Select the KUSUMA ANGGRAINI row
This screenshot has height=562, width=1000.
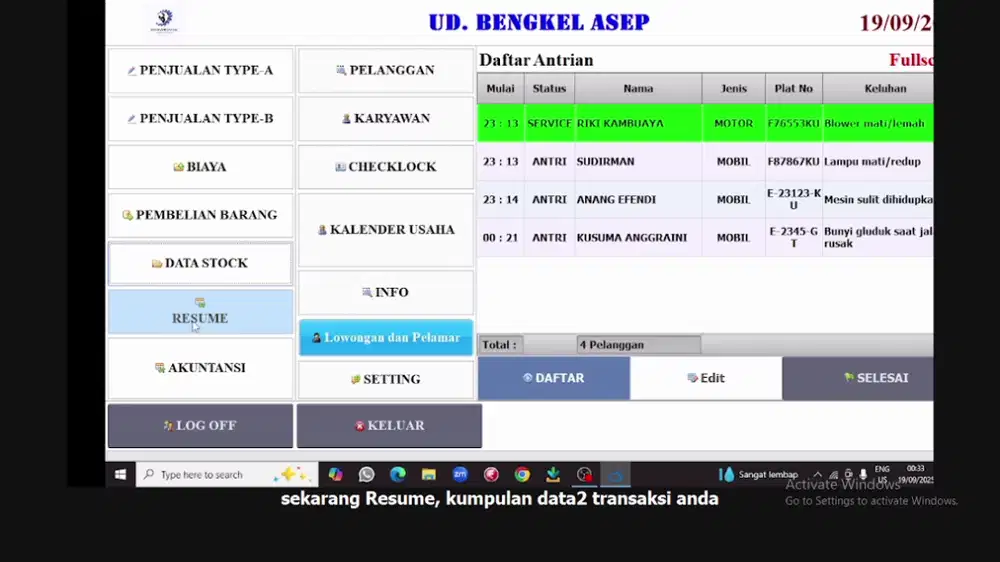tap(638, 238)
